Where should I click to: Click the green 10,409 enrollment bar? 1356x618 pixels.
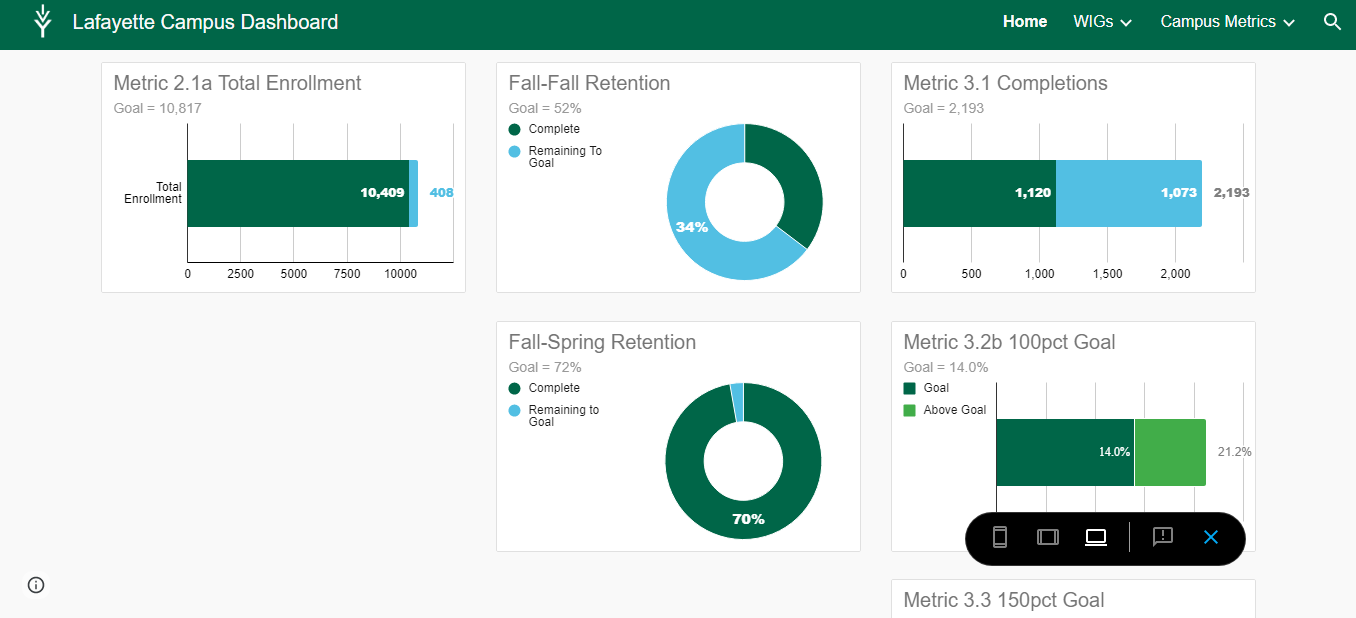pos(298,193)
